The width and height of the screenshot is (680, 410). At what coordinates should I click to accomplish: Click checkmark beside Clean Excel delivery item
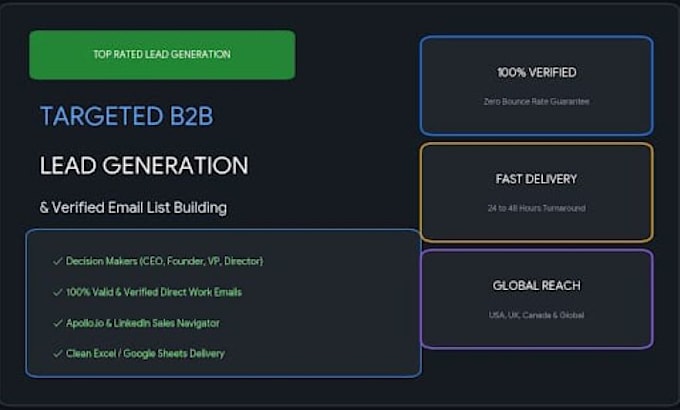pyautogui.click(x=58, y=354)
